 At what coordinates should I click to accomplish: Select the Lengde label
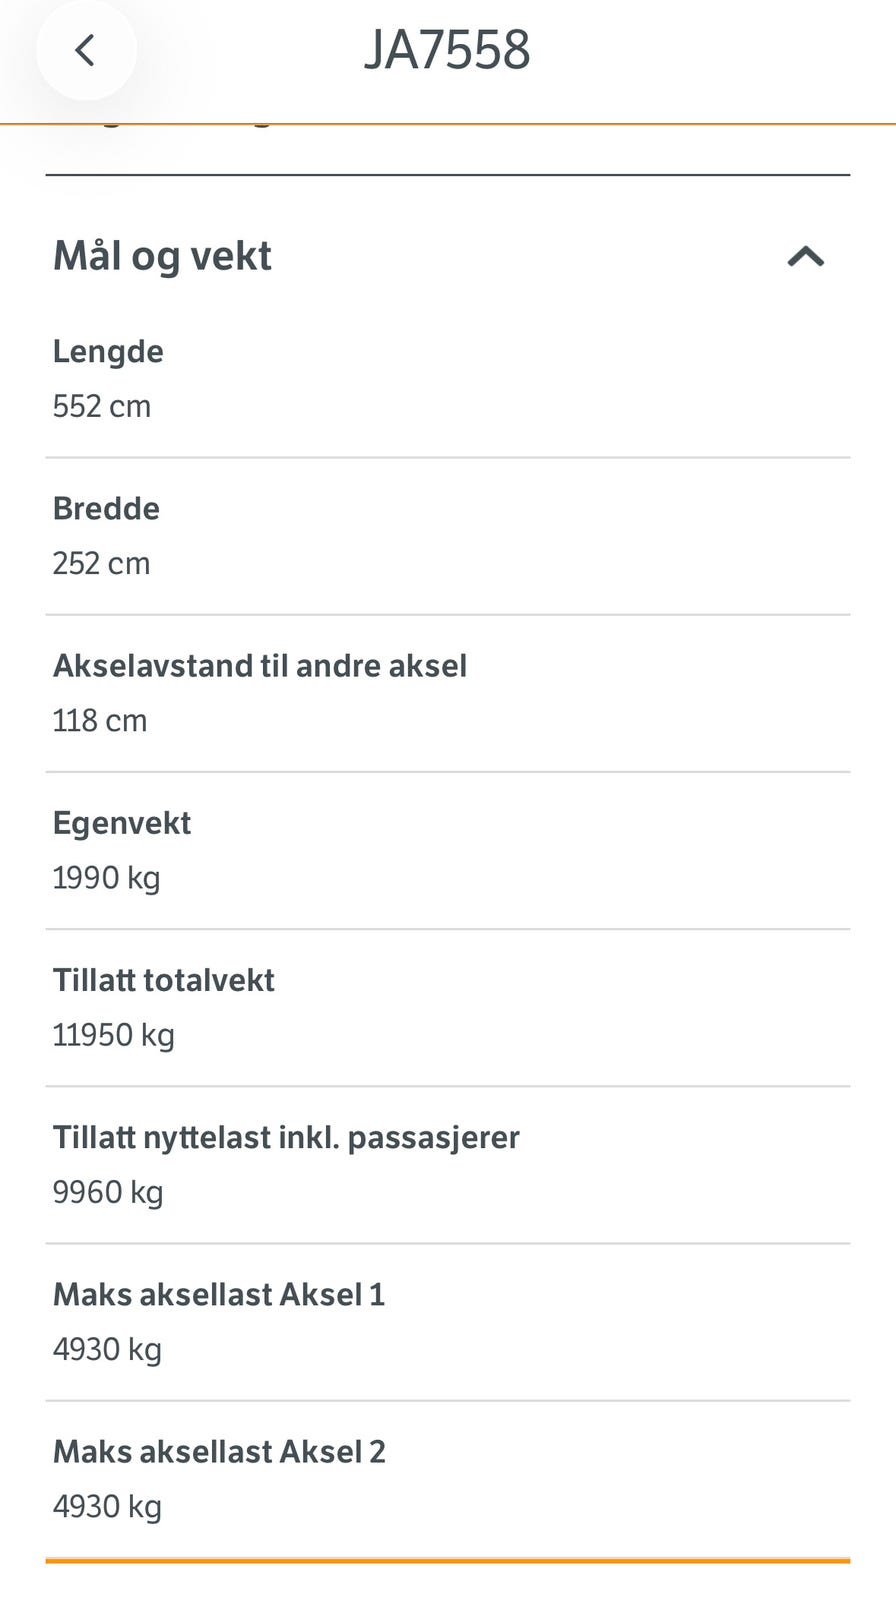coord(108,351)
